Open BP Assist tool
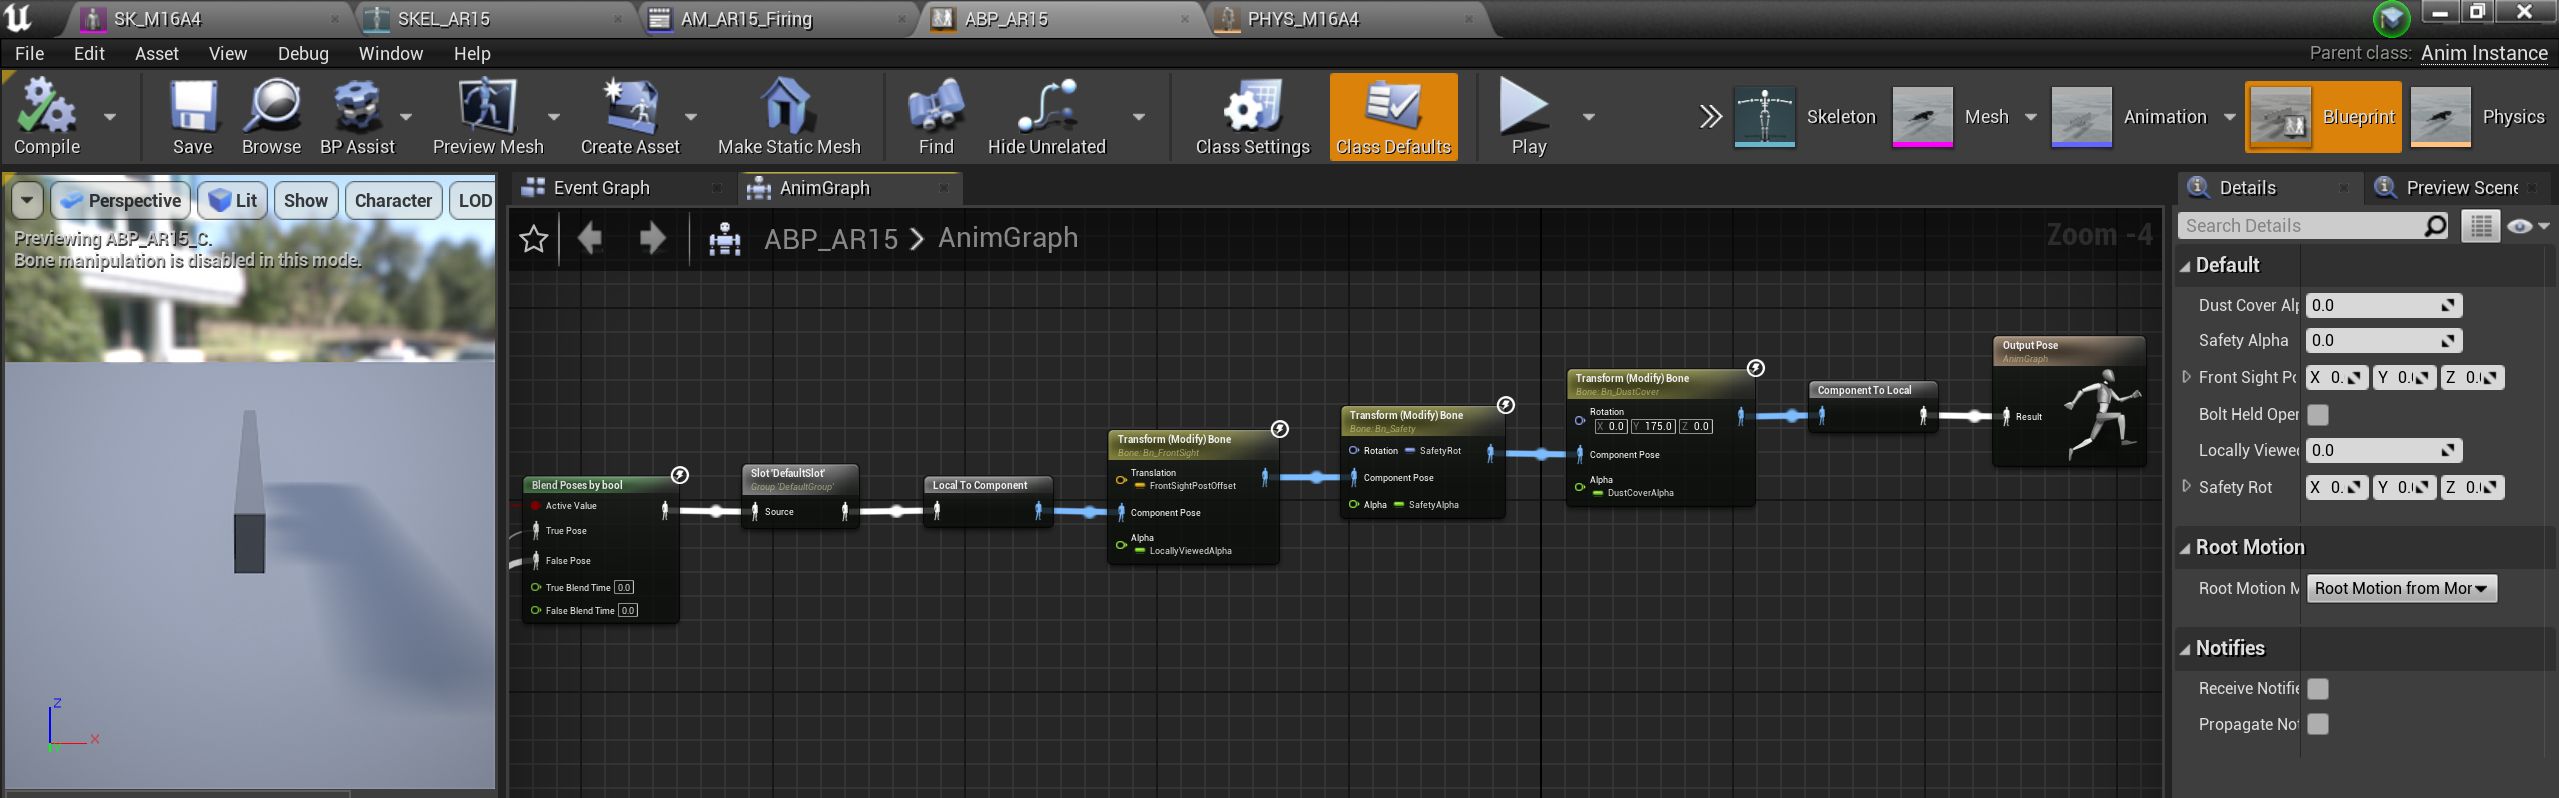The width and height of the screenshot is (2559, 798). [x=357, y=117]
